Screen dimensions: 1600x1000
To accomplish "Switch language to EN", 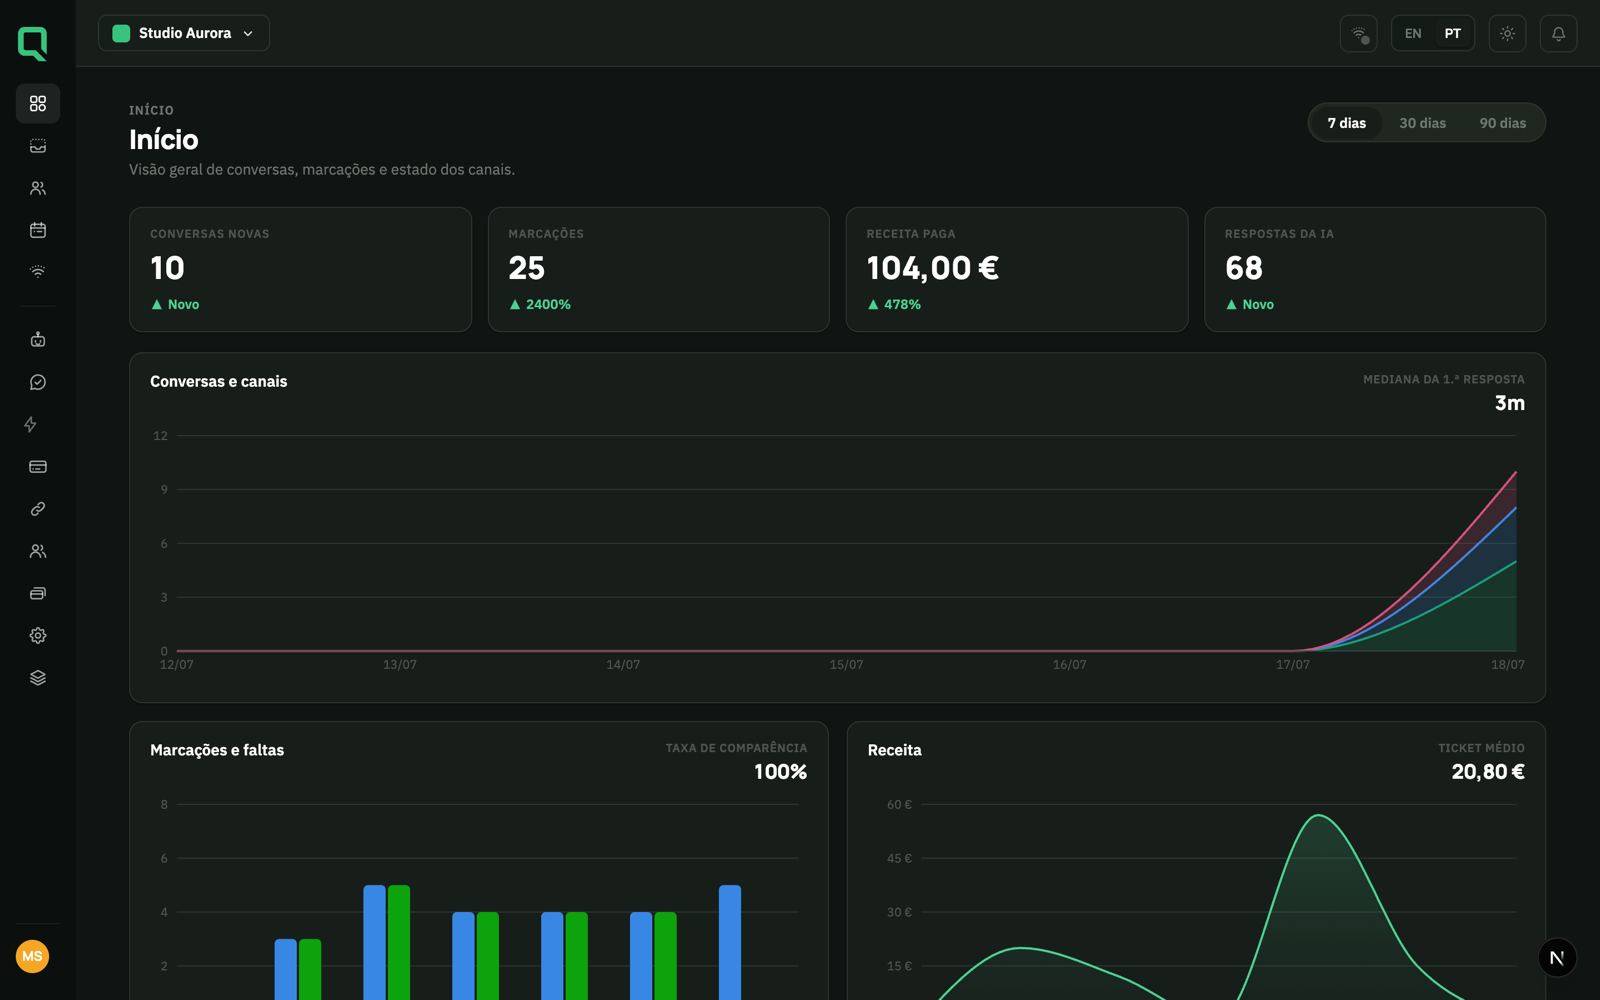I will (x=1413, y=33).
